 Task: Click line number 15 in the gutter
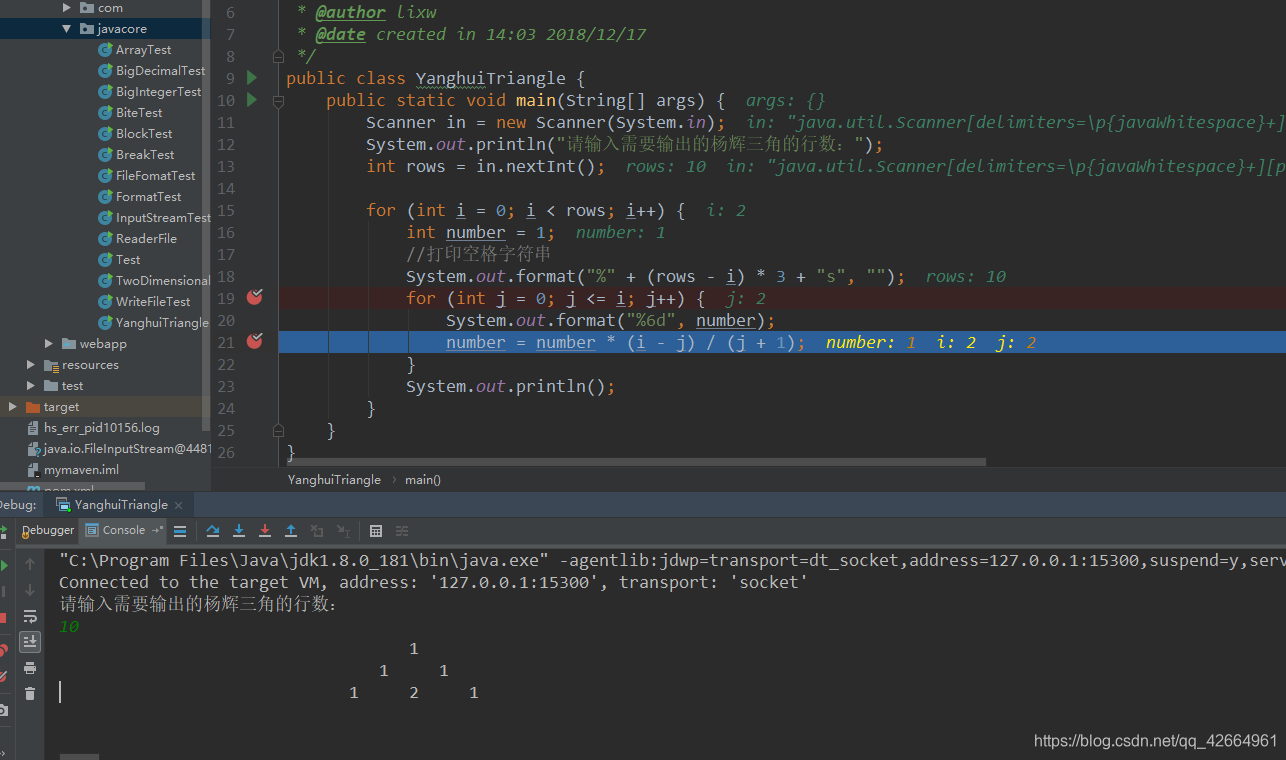point(225,210)
